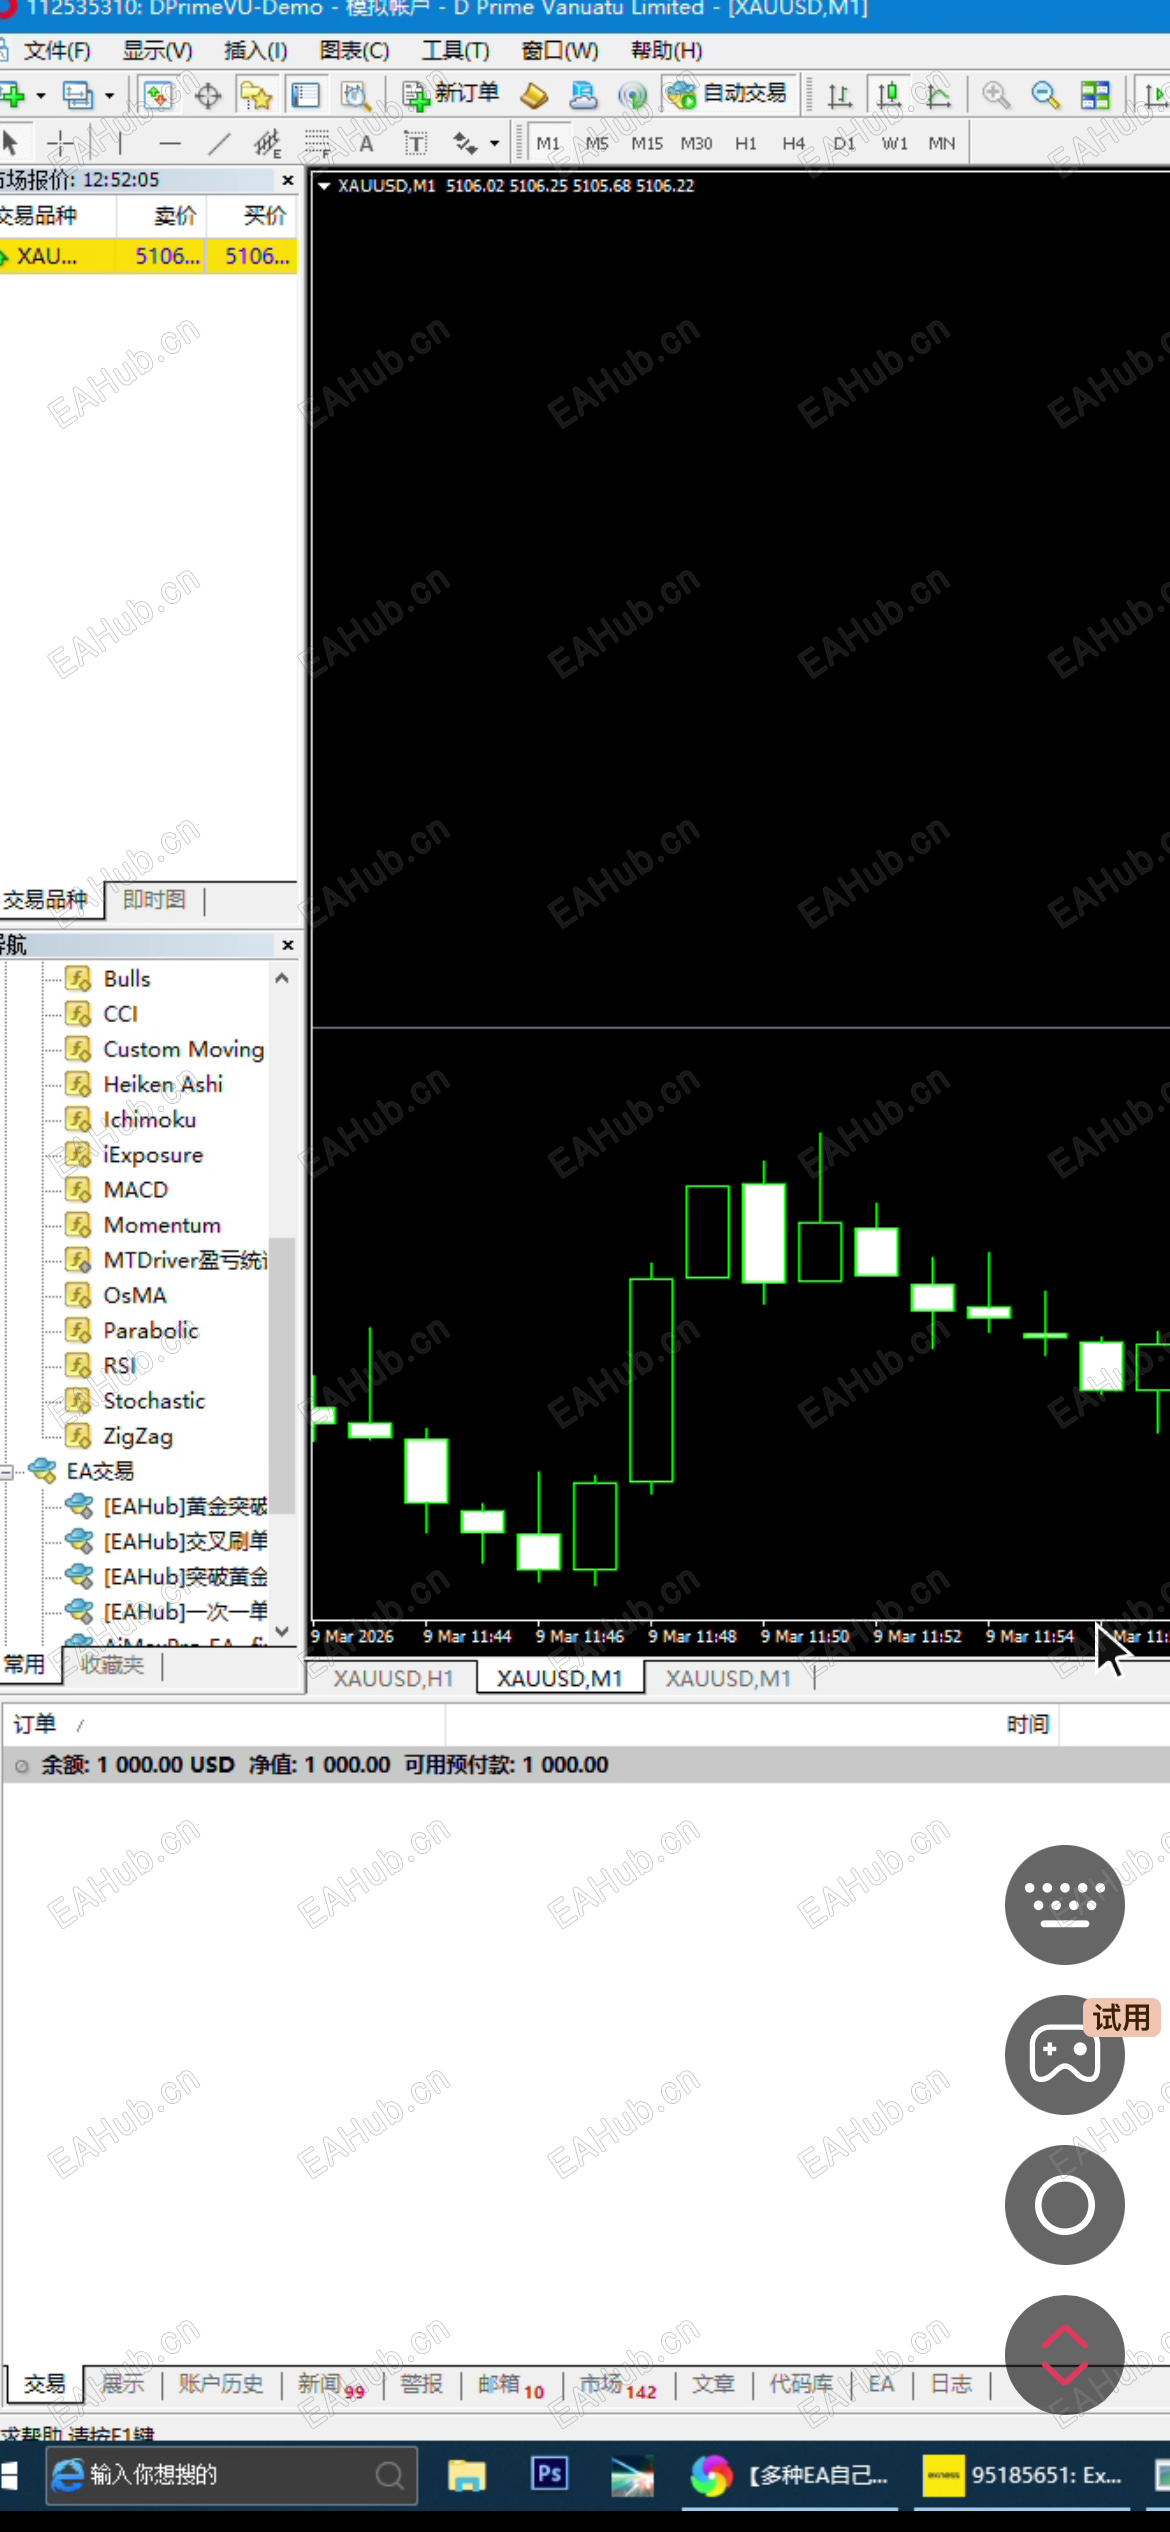Screen dimensions: 1170x2532
Task: Click the Navigator scroll up arrow
Action: click(x=282, y=978)
